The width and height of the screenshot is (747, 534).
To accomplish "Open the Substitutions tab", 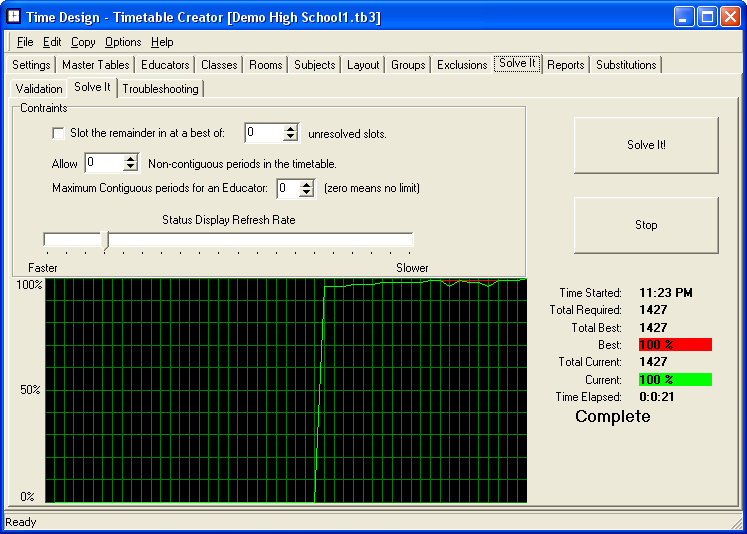I will [x=626, y=65].
